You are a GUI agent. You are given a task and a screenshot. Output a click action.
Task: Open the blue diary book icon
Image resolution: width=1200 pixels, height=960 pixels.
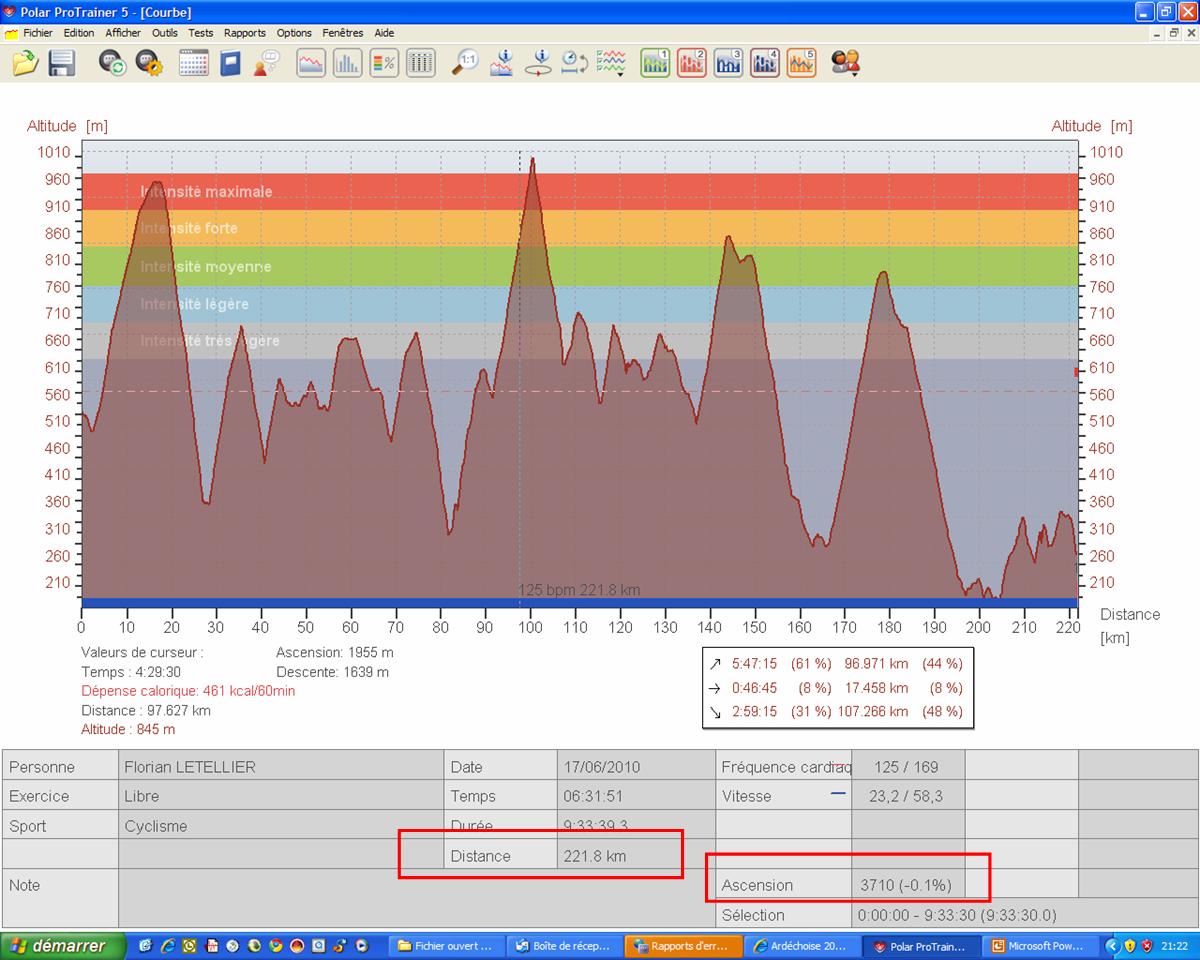click(231, 63)
